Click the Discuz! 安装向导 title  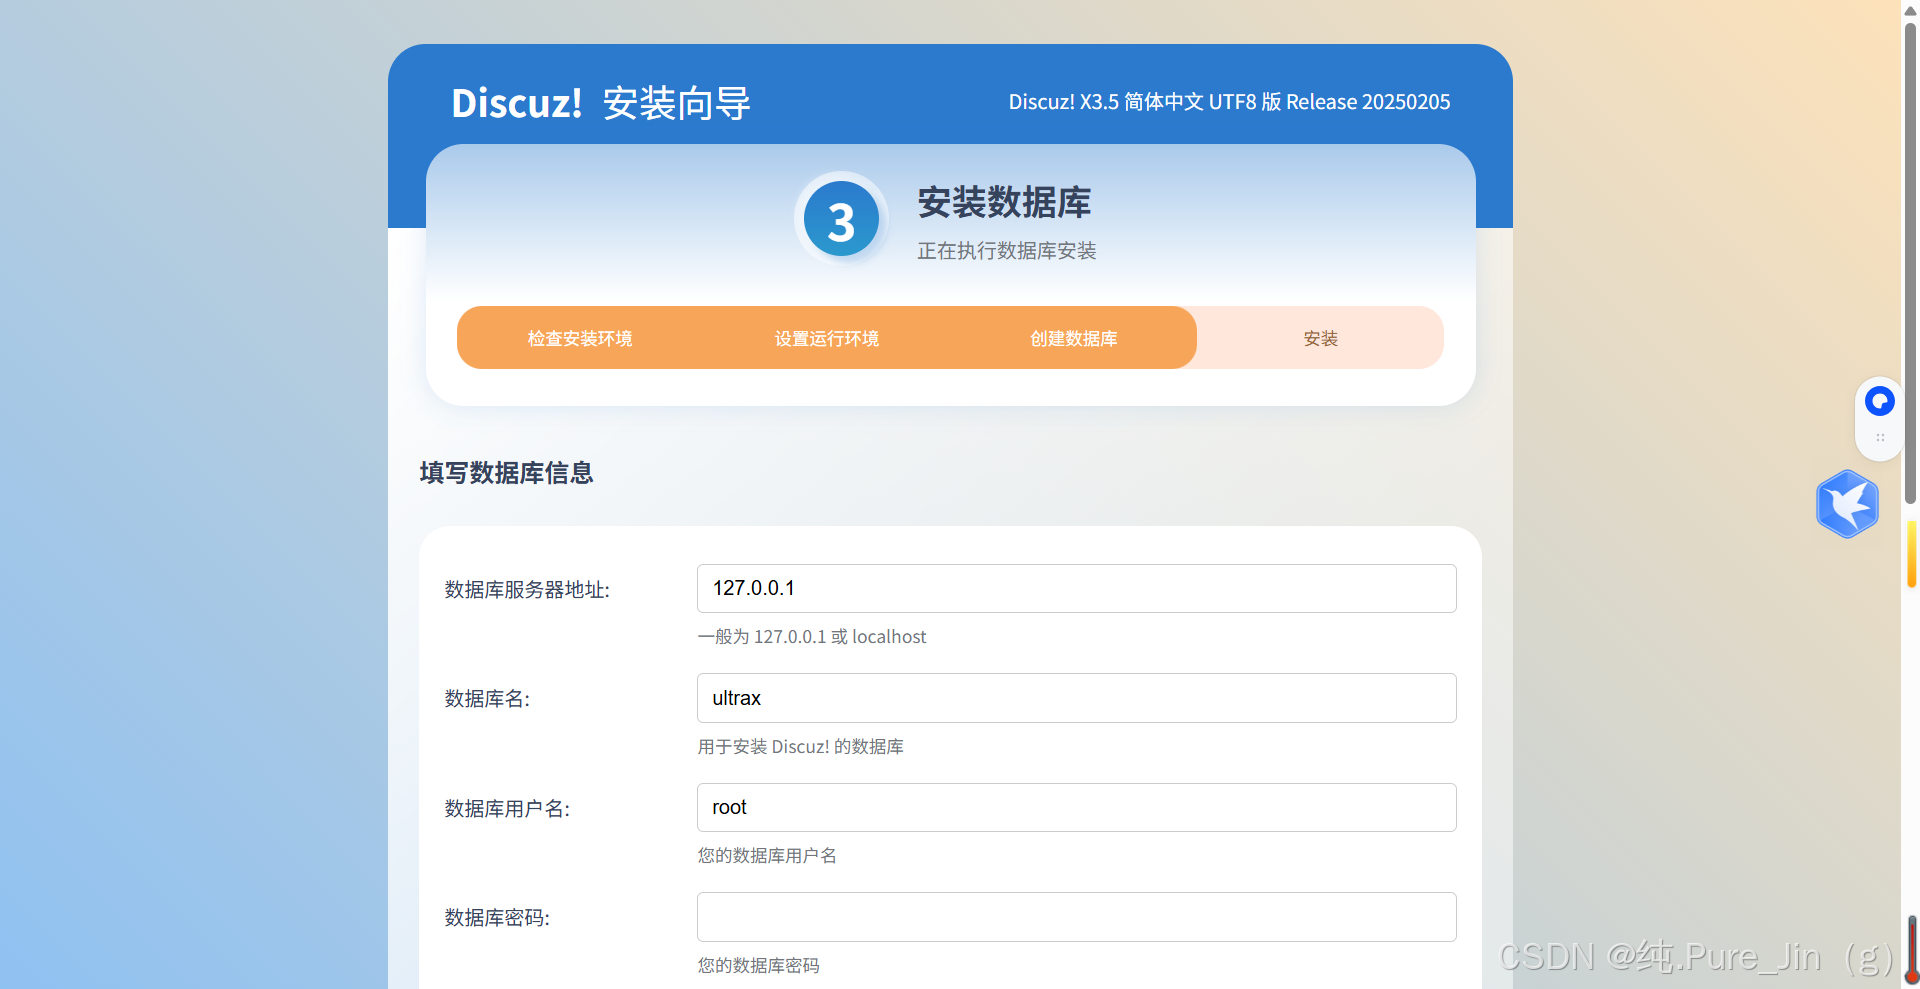click(600, 103)
